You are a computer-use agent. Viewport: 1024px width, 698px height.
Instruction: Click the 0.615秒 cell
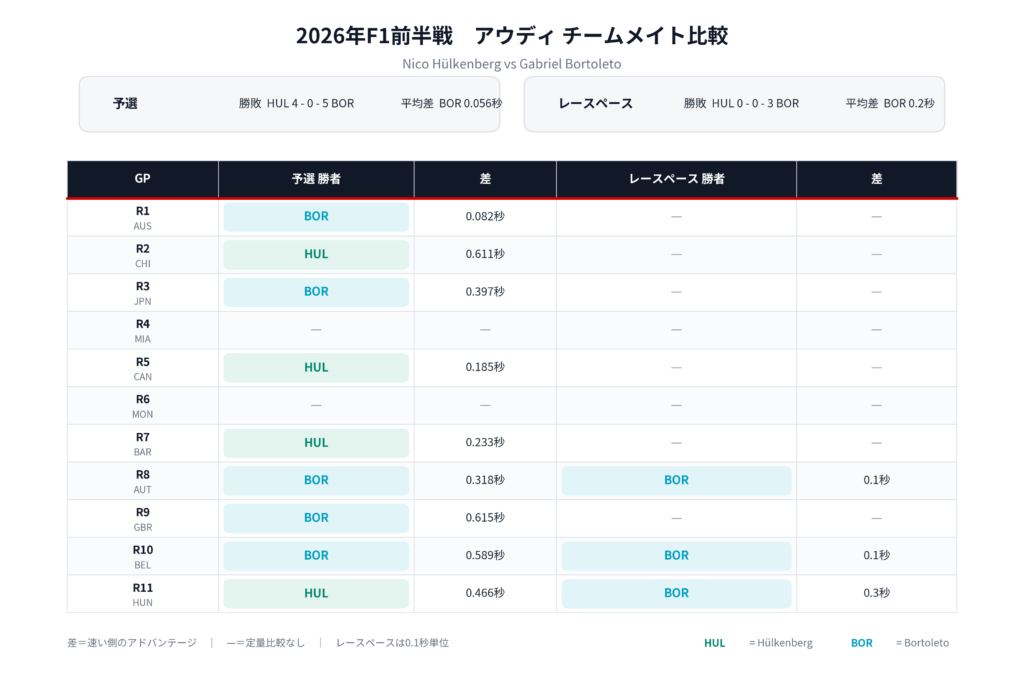pos(485,518)
